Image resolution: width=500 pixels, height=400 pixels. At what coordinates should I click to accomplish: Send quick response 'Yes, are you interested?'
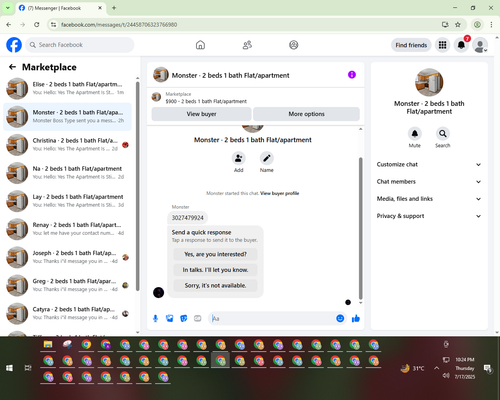pos(215,254)
